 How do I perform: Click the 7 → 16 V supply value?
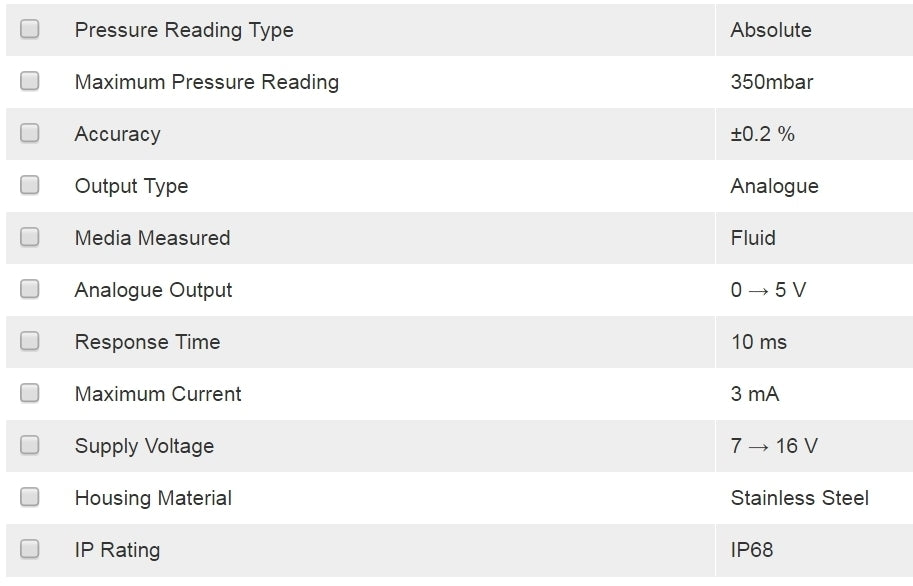[774, 446]
